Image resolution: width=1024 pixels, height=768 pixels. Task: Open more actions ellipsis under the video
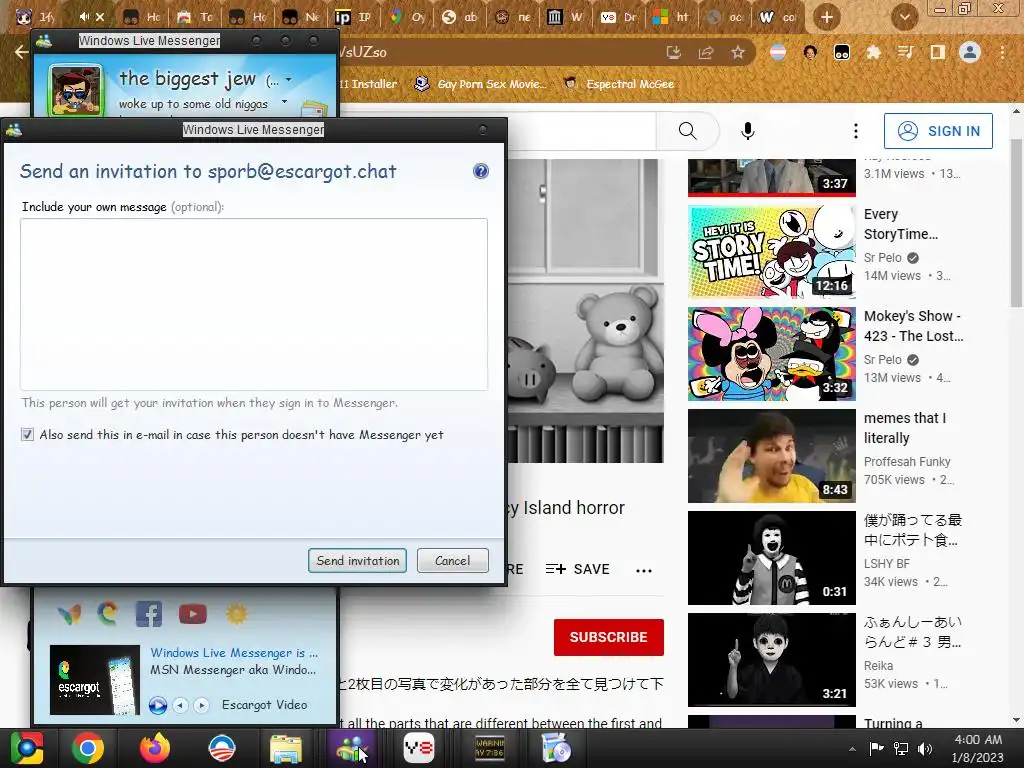pyautogui.click(x=644, y=570)
